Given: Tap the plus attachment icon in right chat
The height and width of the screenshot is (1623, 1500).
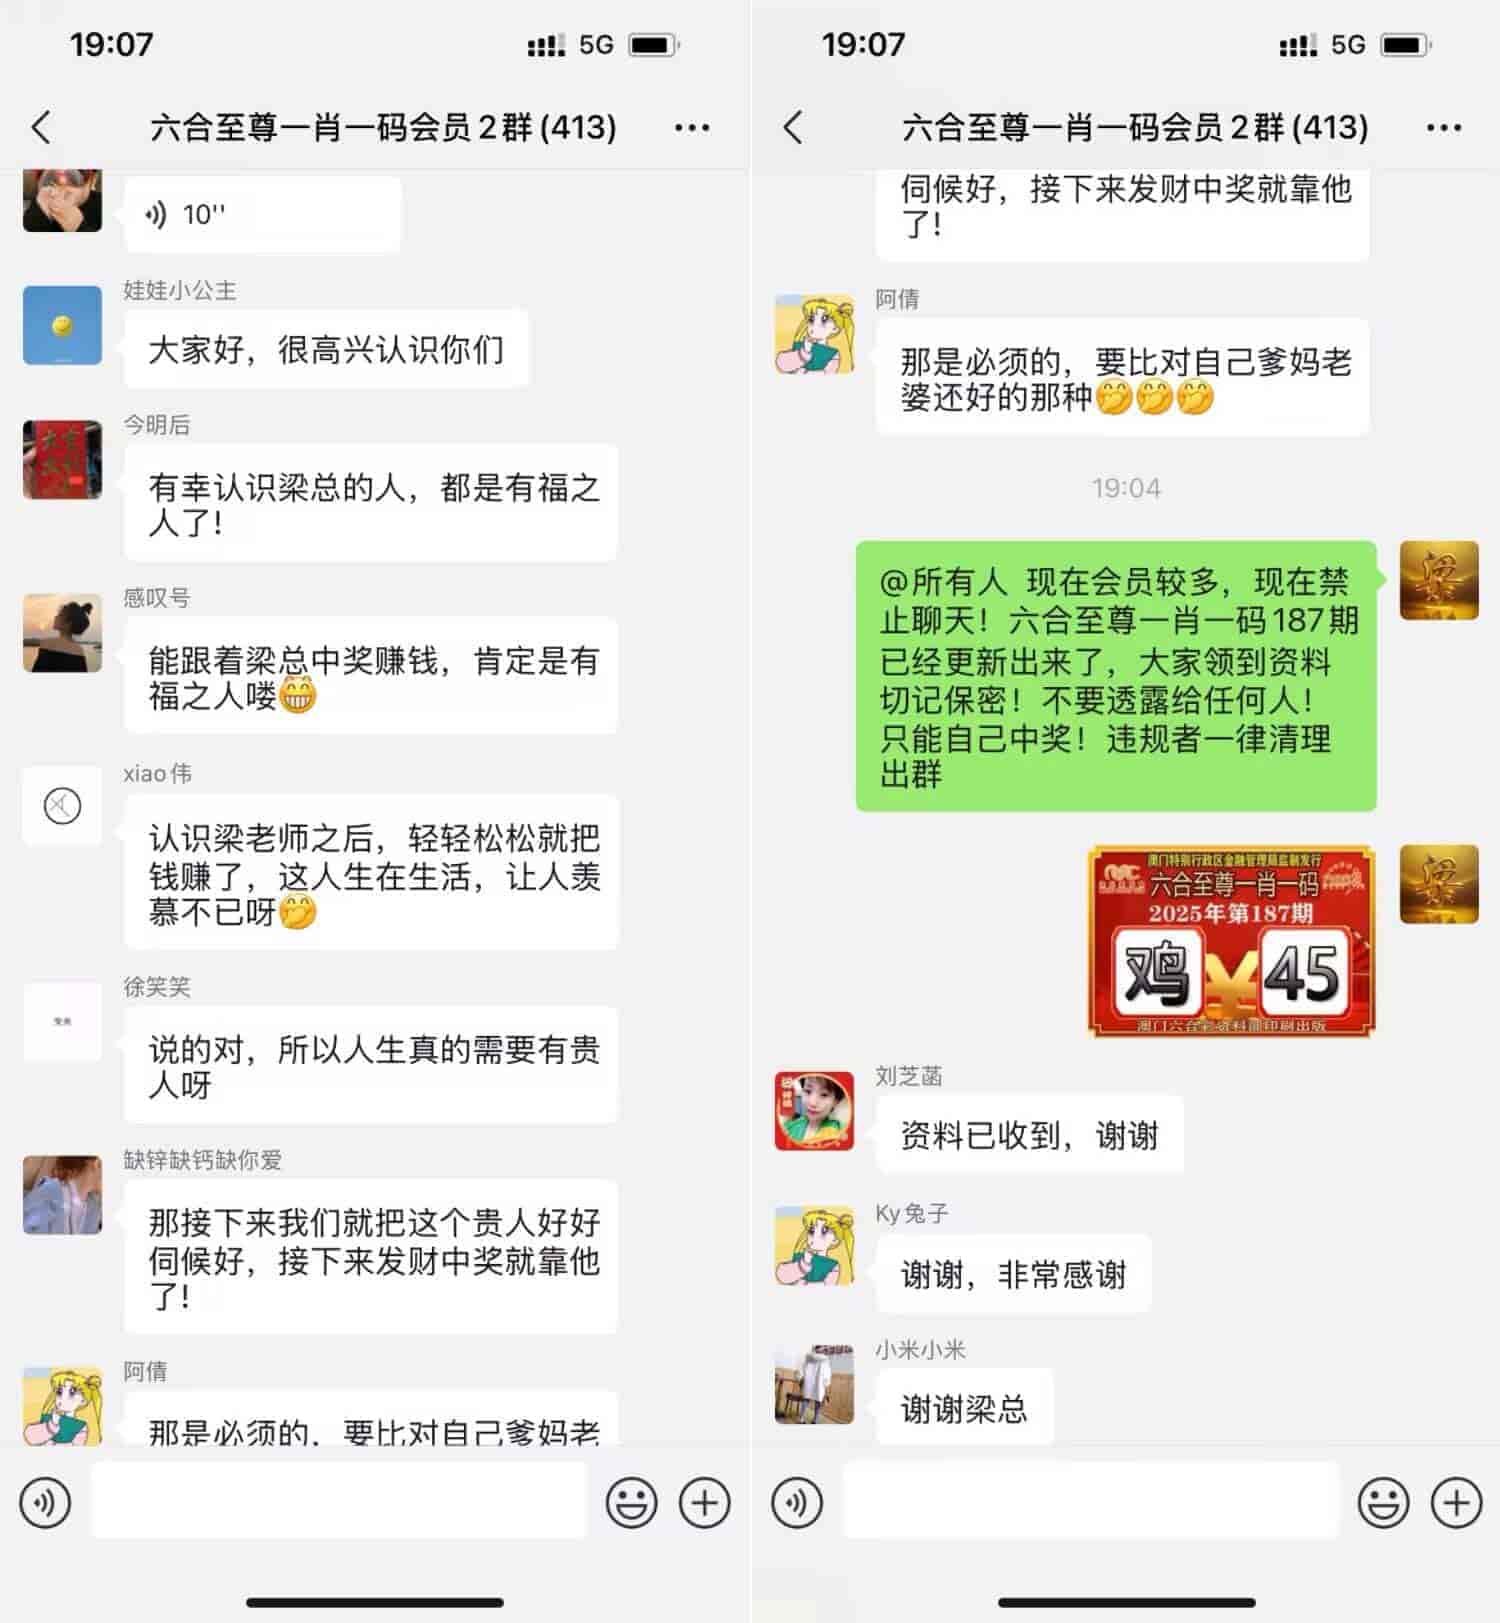Looking at the screenshot, I should [1457, 1502].
